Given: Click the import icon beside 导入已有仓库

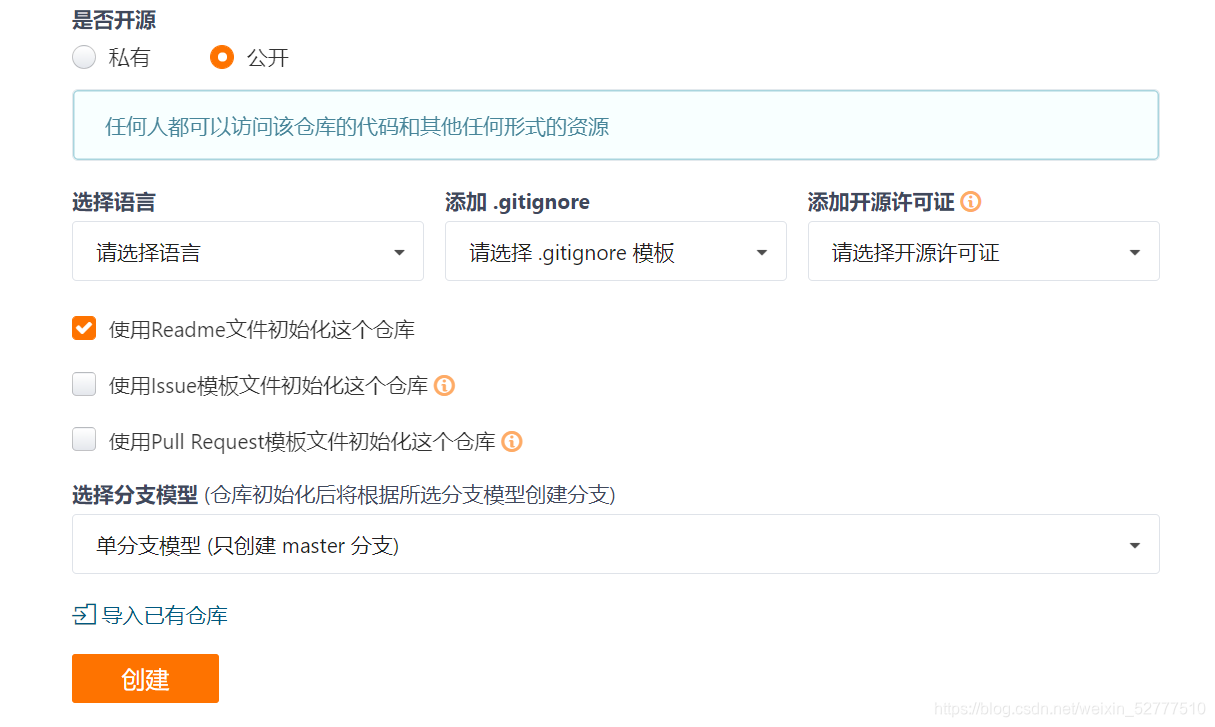Looking at the screenshot, I should 85,615.
